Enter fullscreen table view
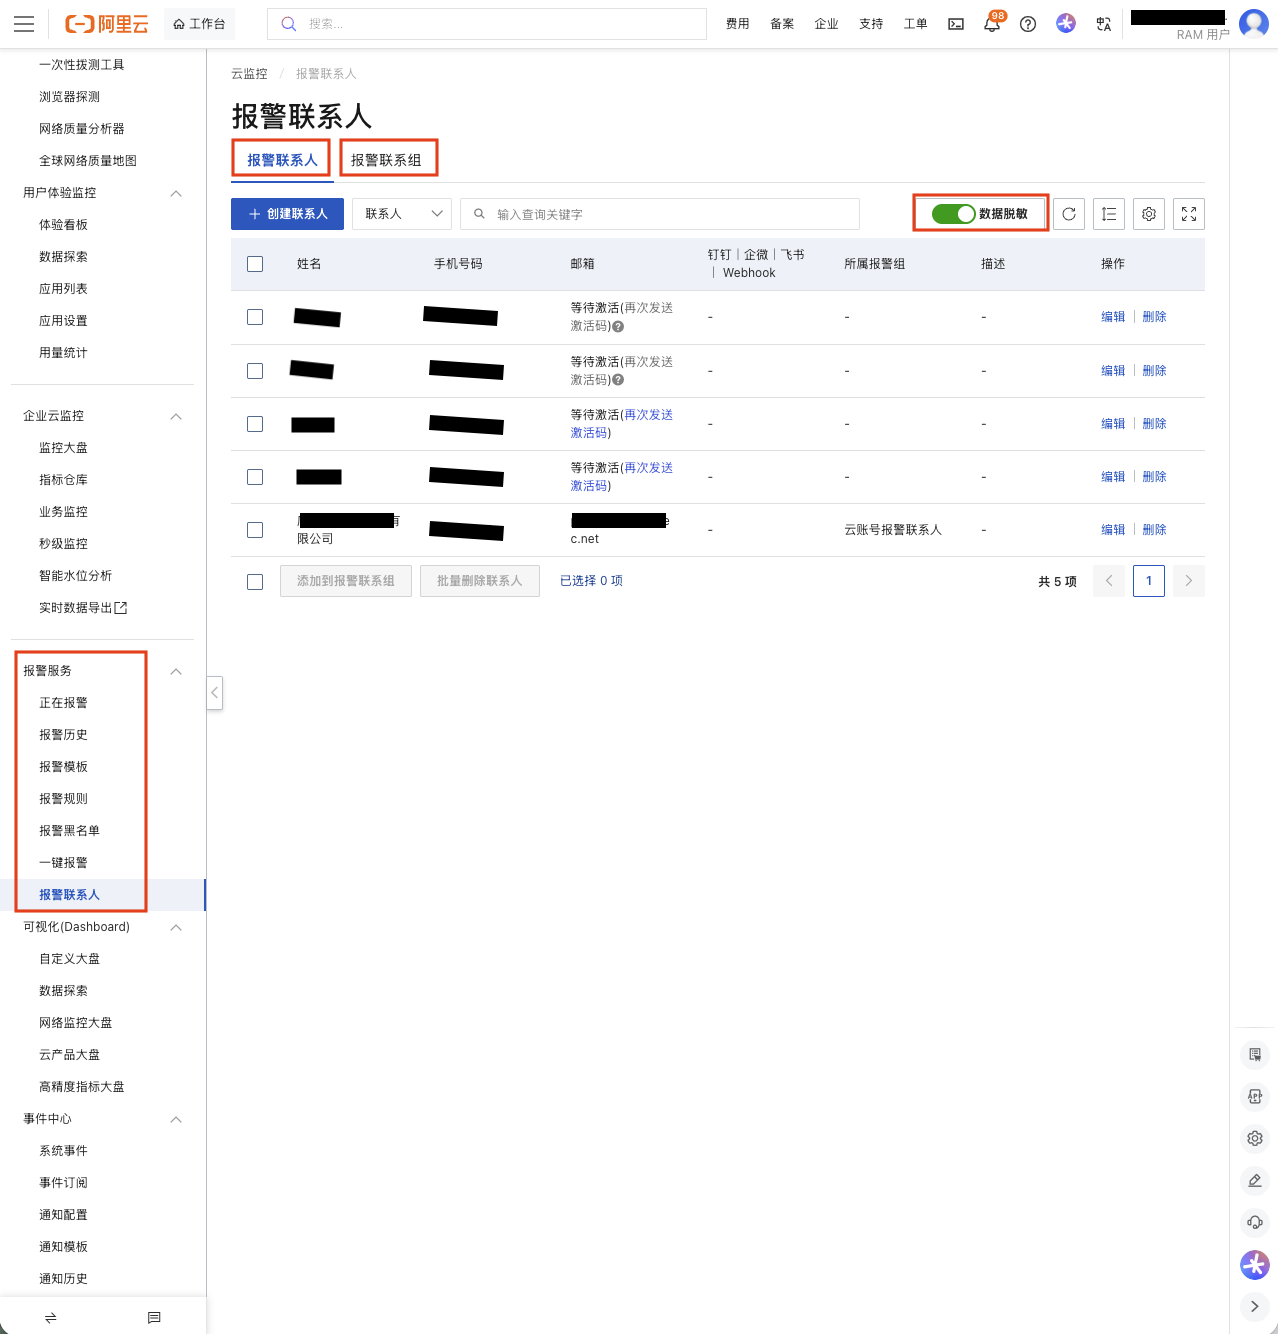The height and width of the screenshot is (1334, 1278). click(x=1189, y=214)
